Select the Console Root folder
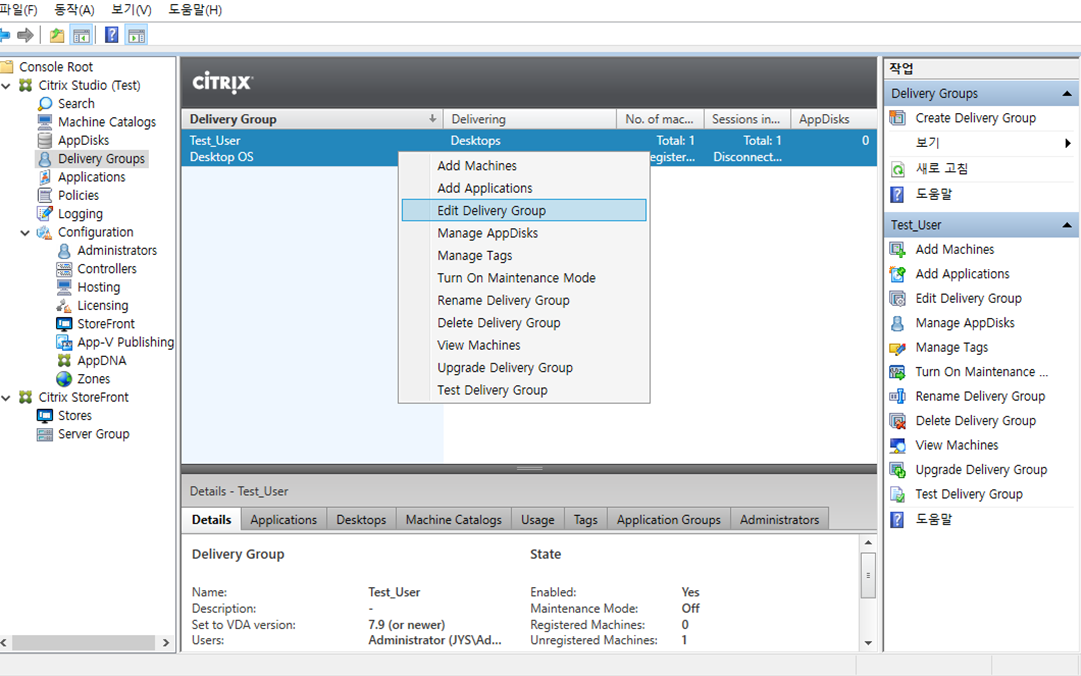 56,67
